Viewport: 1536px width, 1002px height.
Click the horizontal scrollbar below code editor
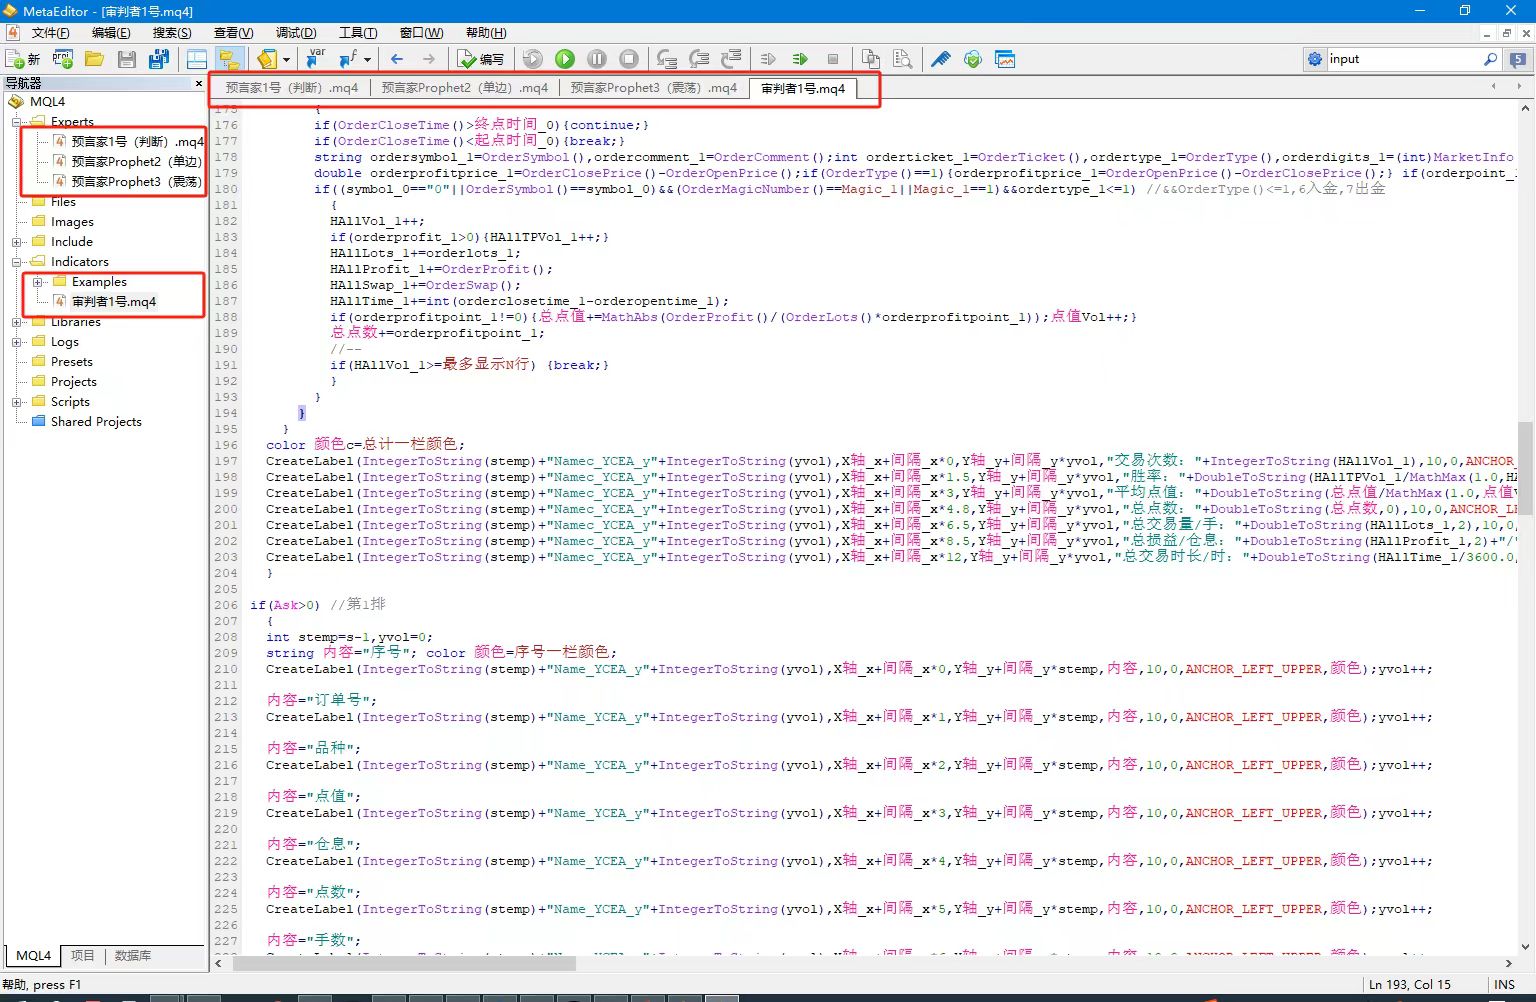[x=404, y=964]
